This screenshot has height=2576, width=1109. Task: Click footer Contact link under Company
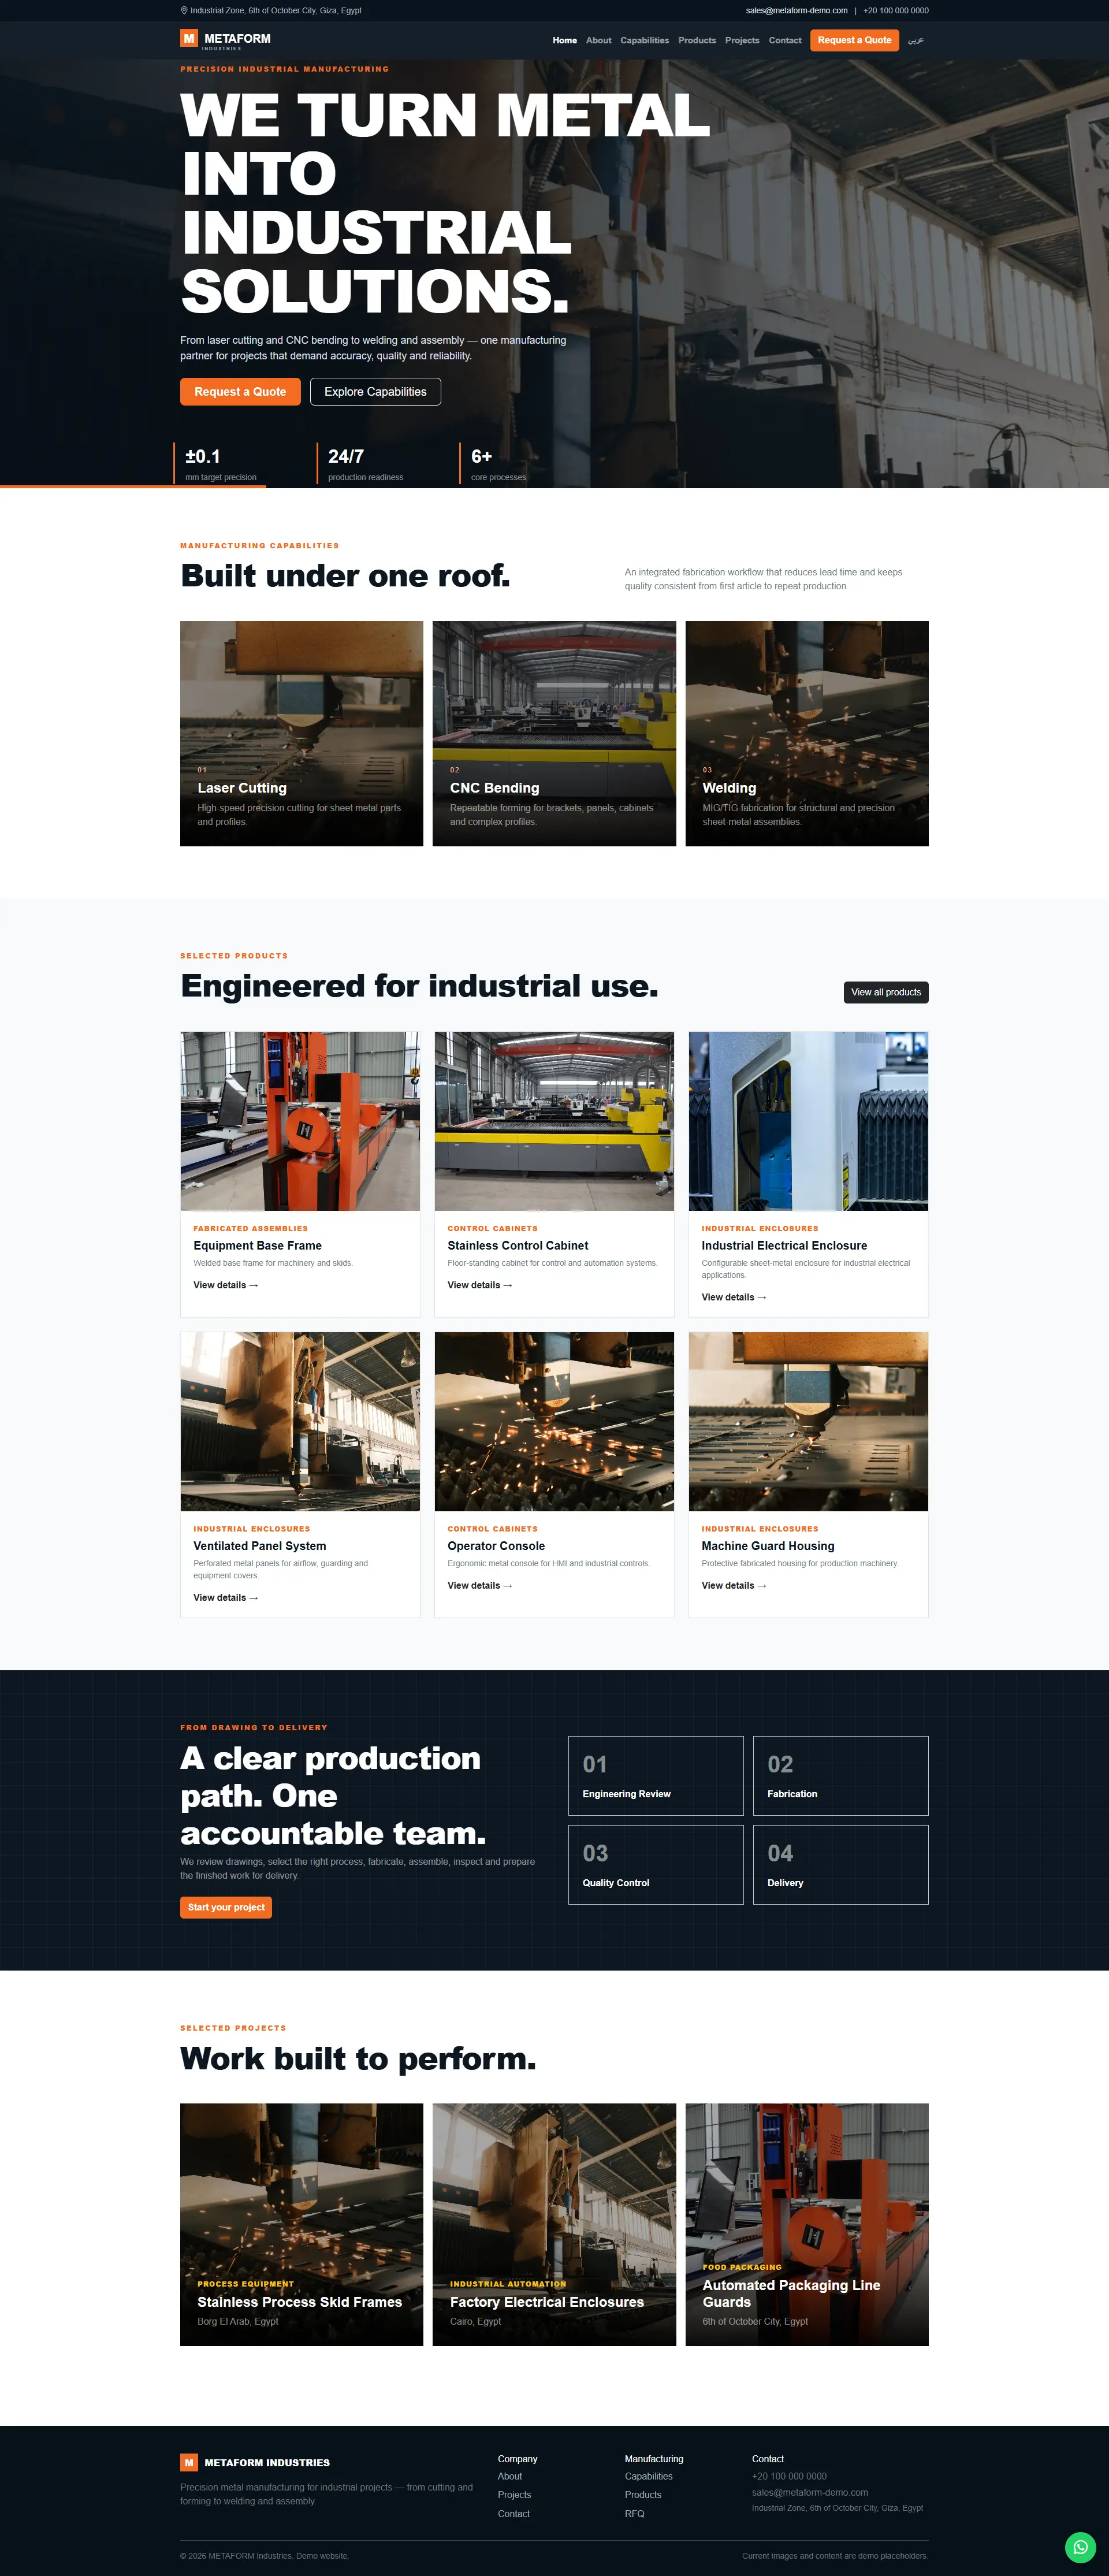[514, 2513]
